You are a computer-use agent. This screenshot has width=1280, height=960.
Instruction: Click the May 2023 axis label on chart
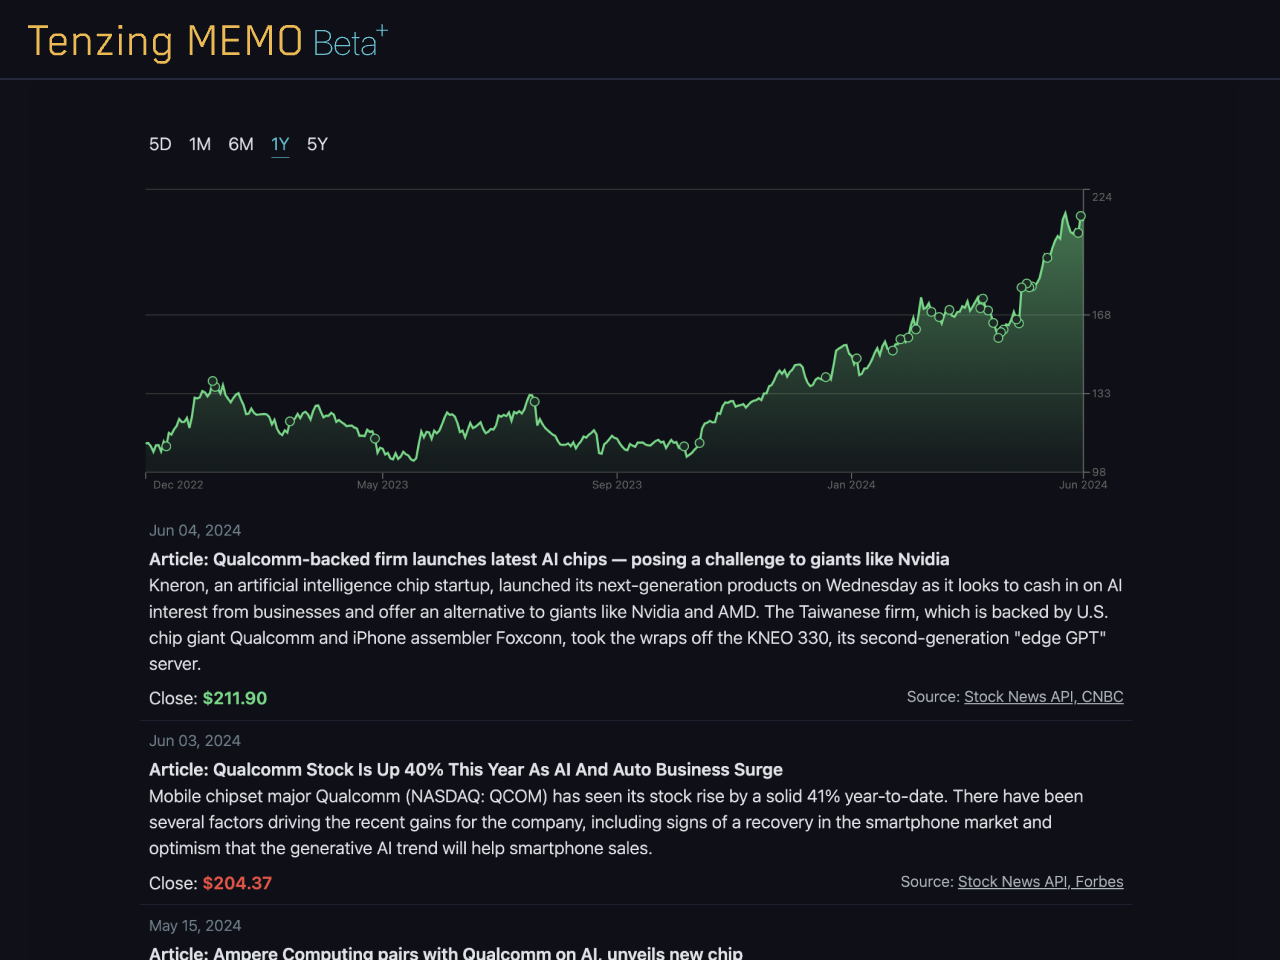[x=383, y=484]
